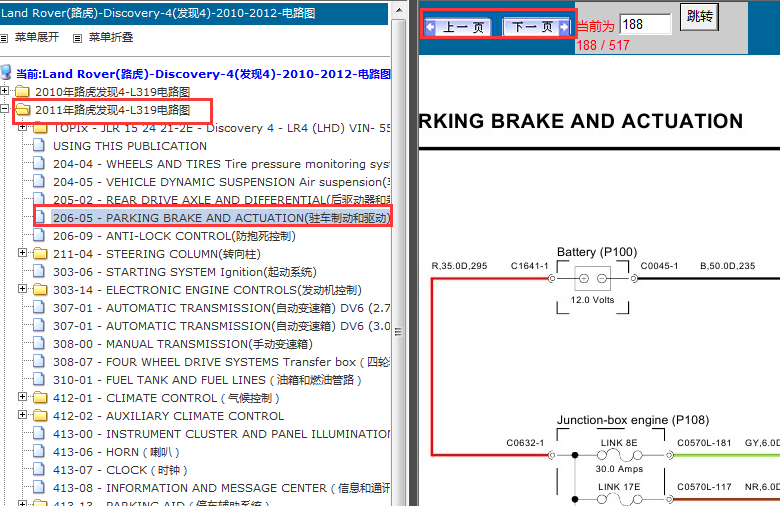Open 303-06 STARTING SYSTEM Ignition document
This screenshot has height=506, width=780.
(x=185, y=272)
